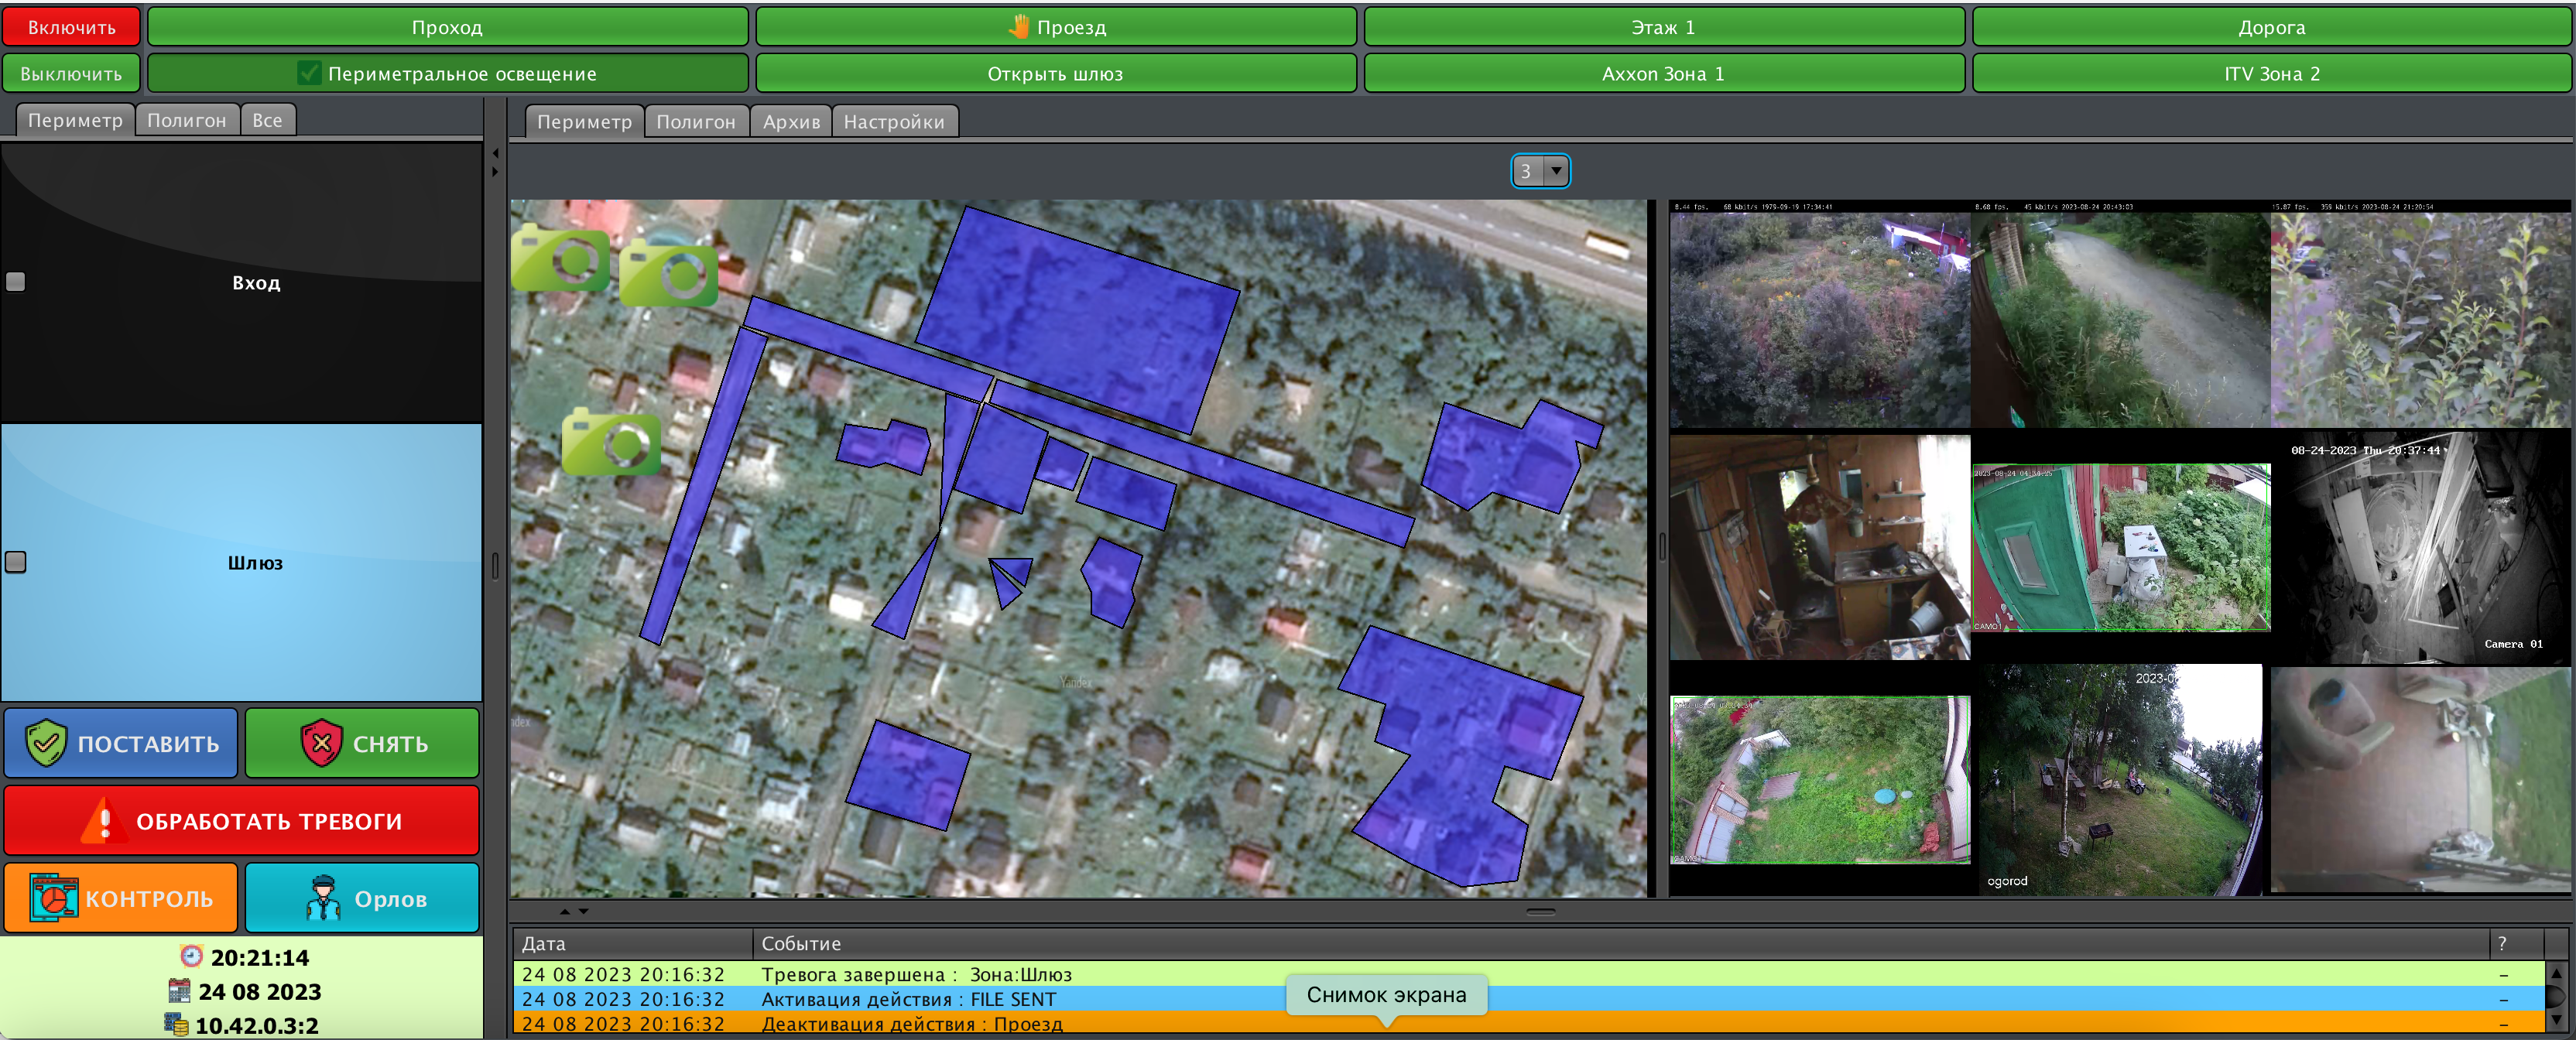Click the top-left camera icon on map

(561, 259)
